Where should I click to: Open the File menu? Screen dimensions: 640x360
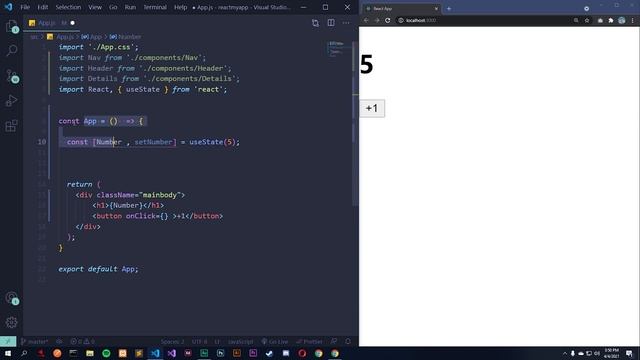coord(25,7)
